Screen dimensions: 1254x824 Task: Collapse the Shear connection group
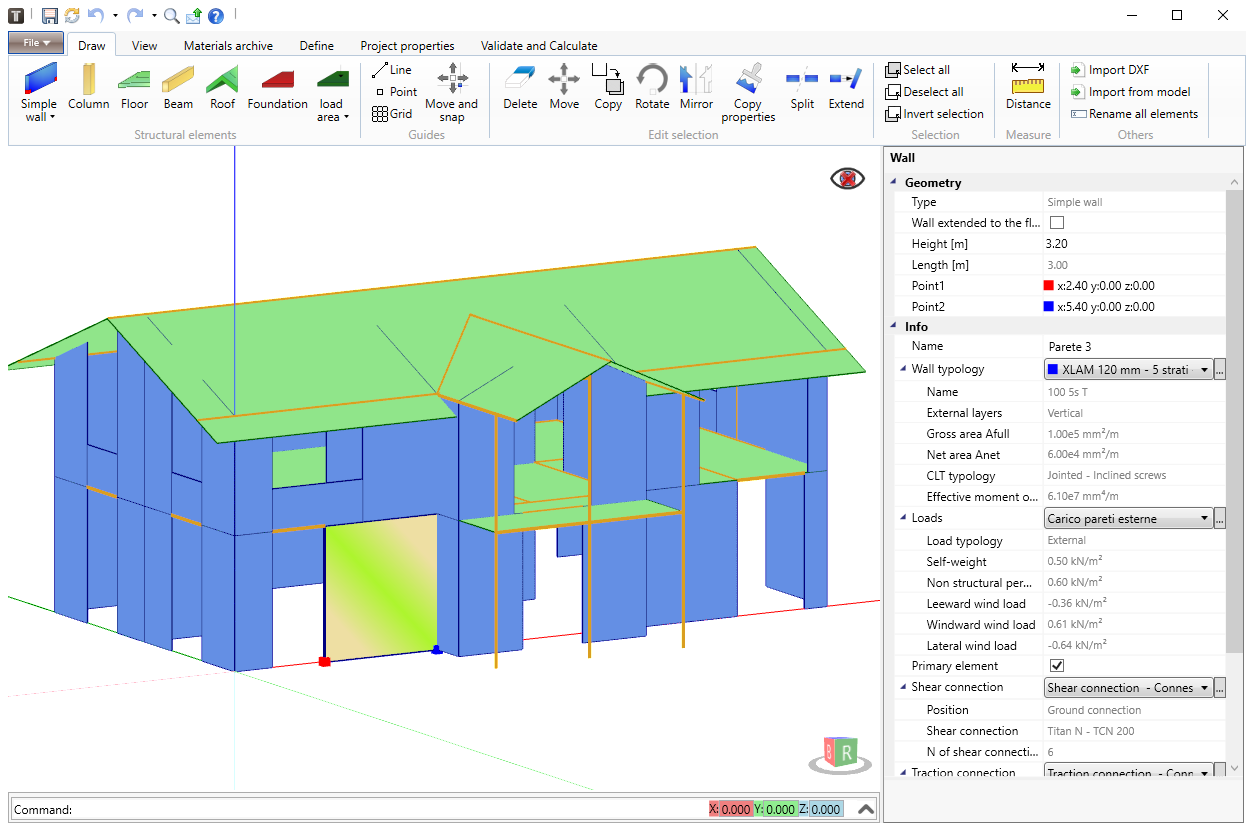(903, 687)
